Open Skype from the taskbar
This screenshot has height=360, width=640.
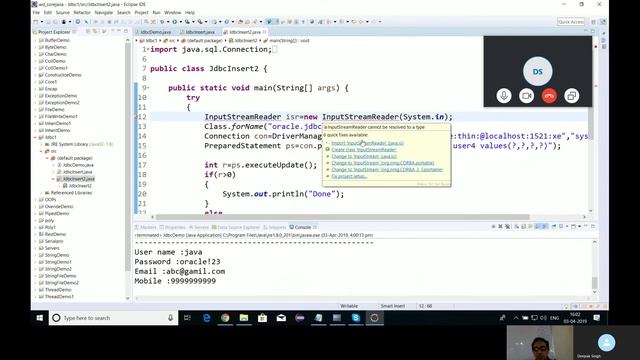pyautogui.click(x=356, y=318)
